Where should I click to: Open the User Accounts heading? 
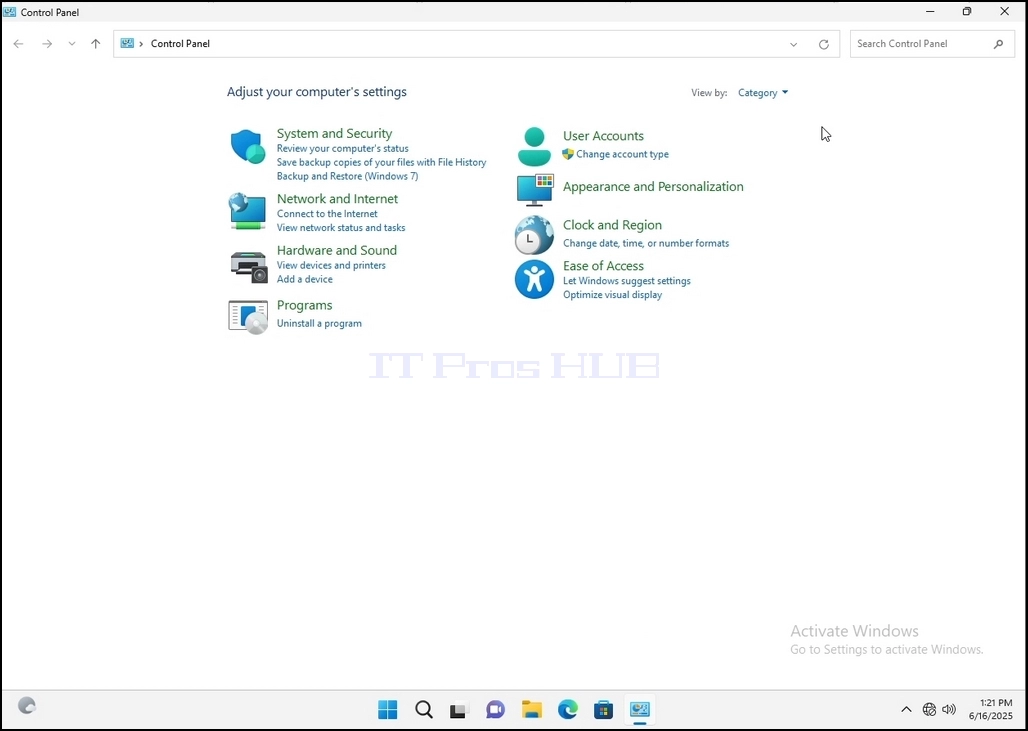(603, 136)
